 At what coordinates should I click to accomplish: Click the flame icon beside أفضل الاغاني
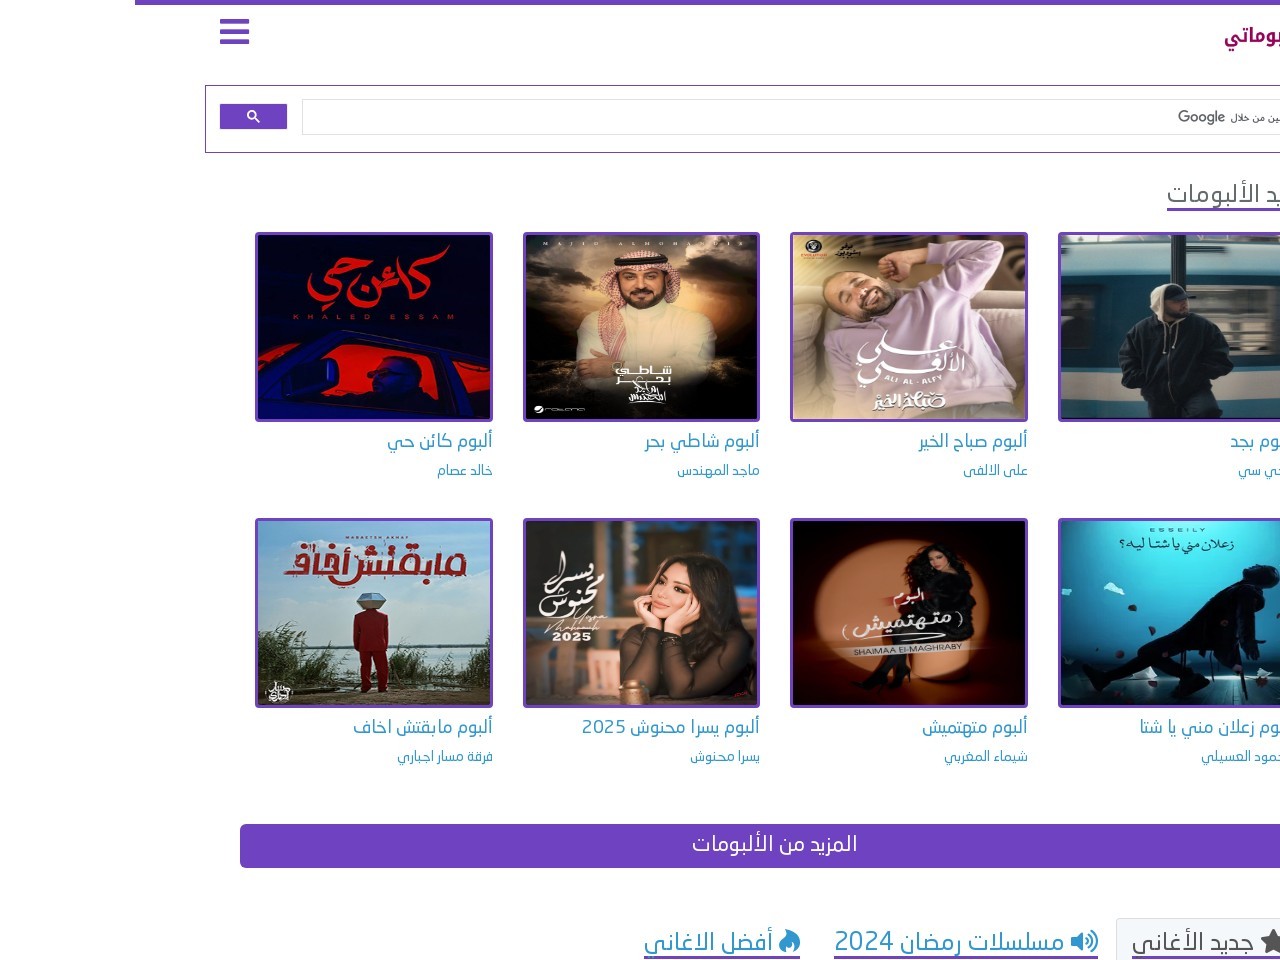[x=790, y=941]
